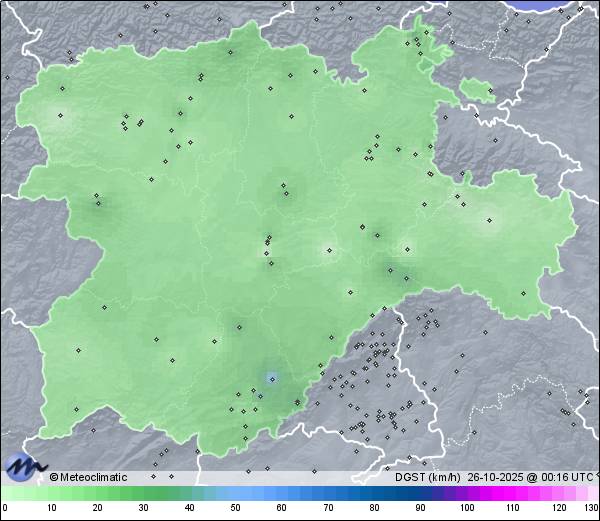Image resolution: width=600 pixels, height=521 pixels.
Task: Select the 40 value on the color scale
Action: point(189,508)
